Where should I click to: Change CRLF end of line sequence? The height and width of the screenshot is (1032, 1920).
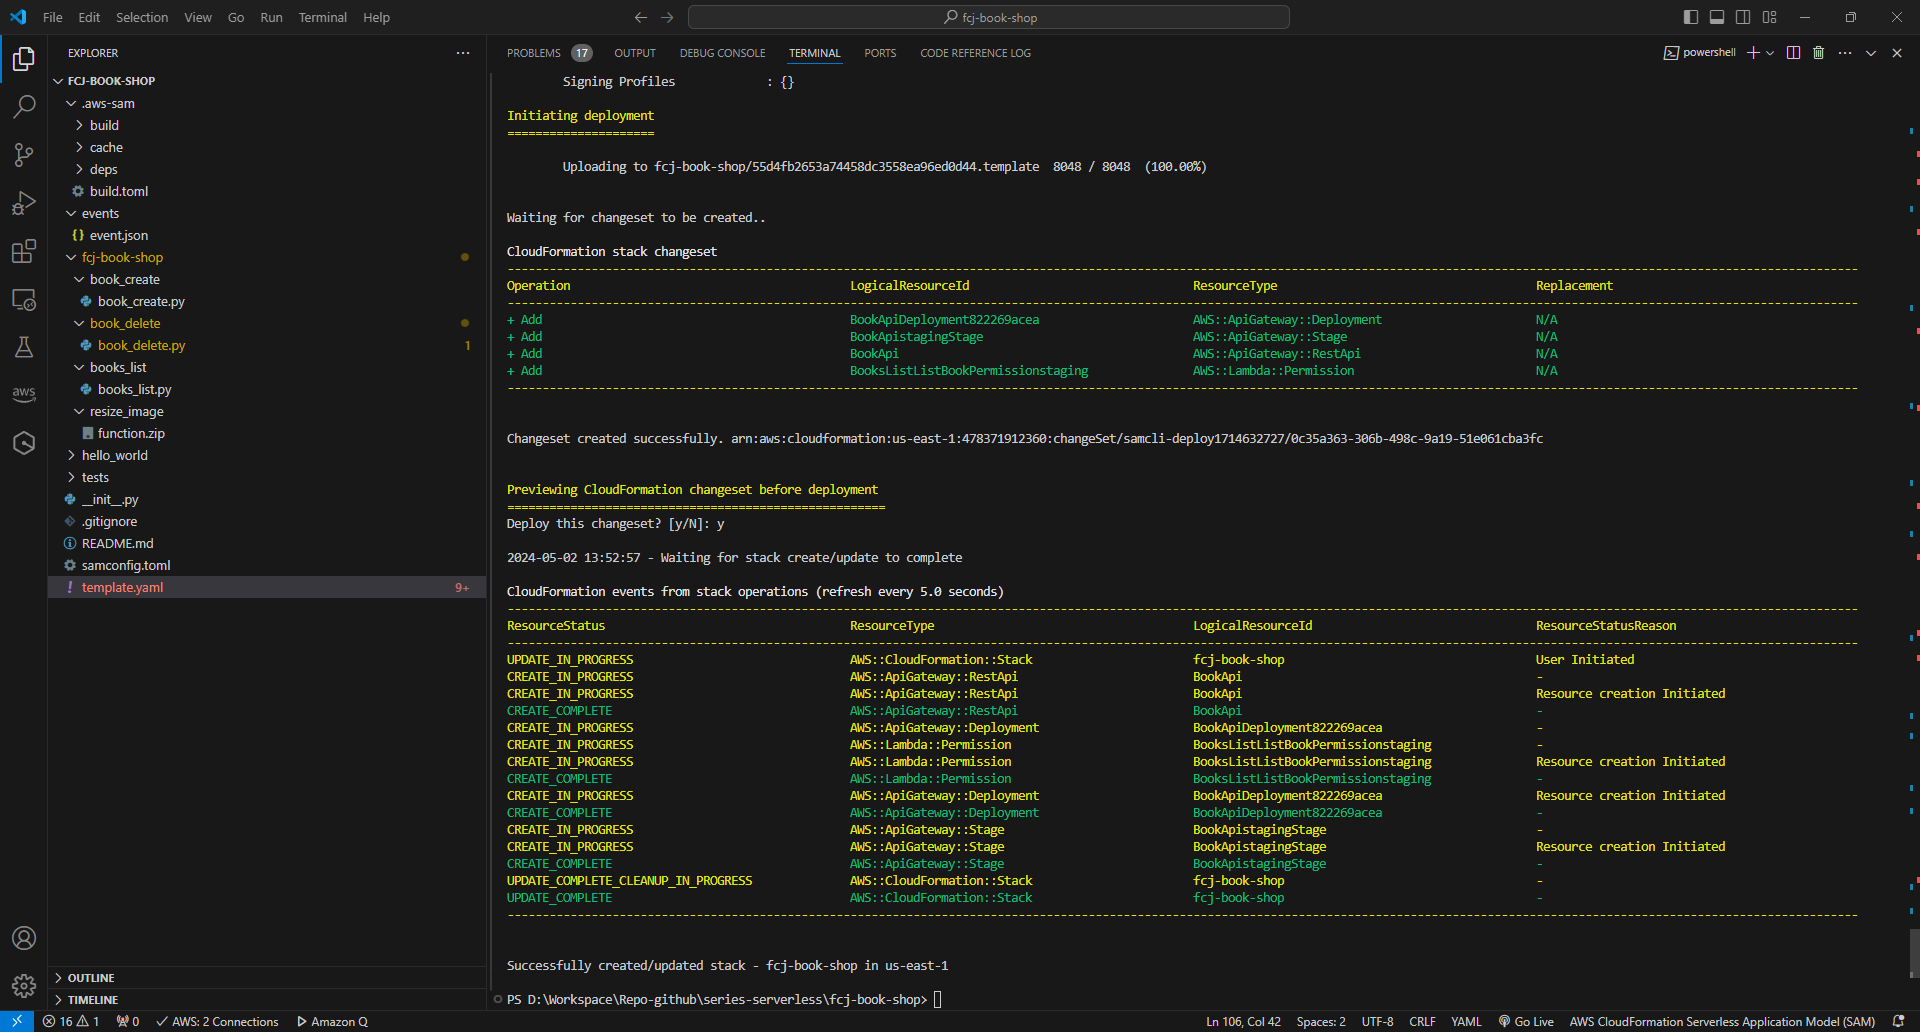tap(1422, 1021)
